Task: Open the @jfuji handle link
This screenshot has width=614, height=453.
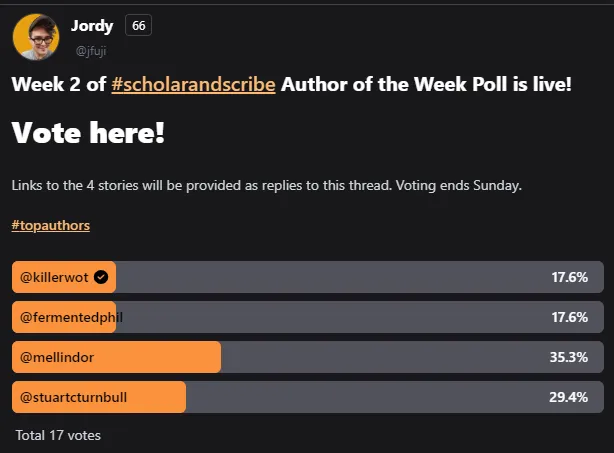Action: coord(91,51)
